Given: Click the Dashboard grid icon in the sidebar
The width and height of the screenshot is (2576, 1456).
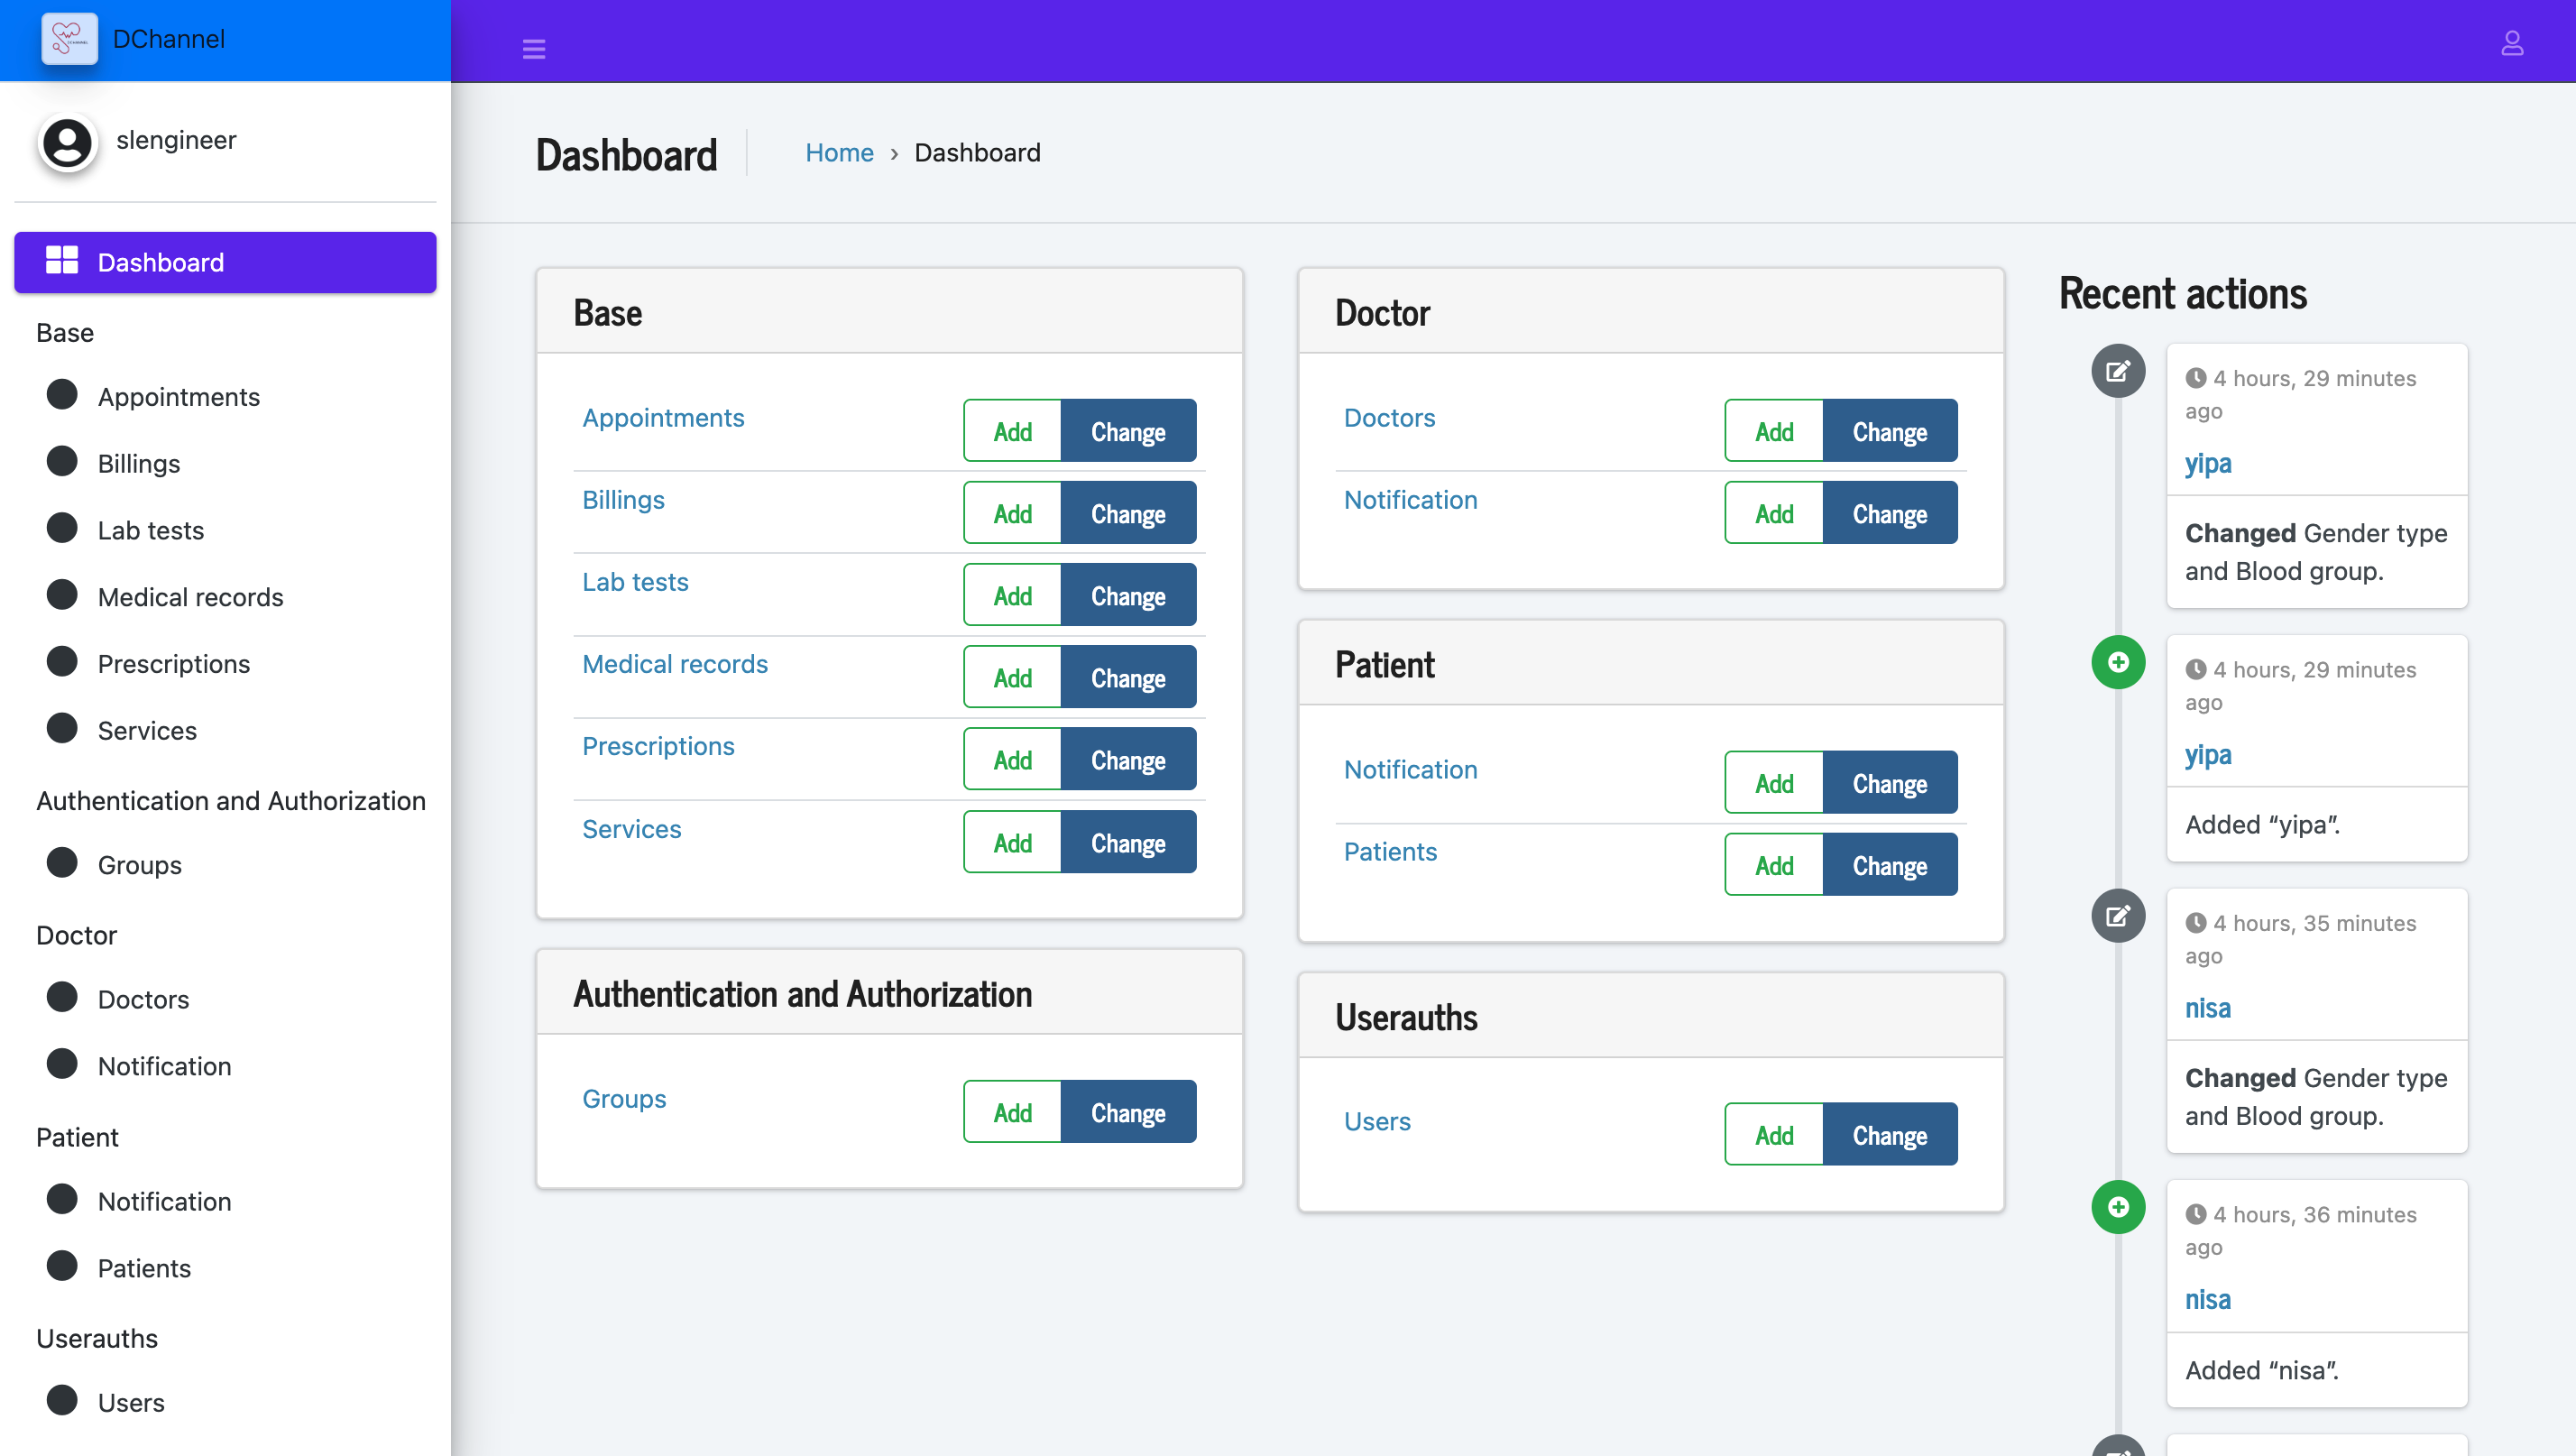Looking at the screenshot, I should (x=62, y=261).
